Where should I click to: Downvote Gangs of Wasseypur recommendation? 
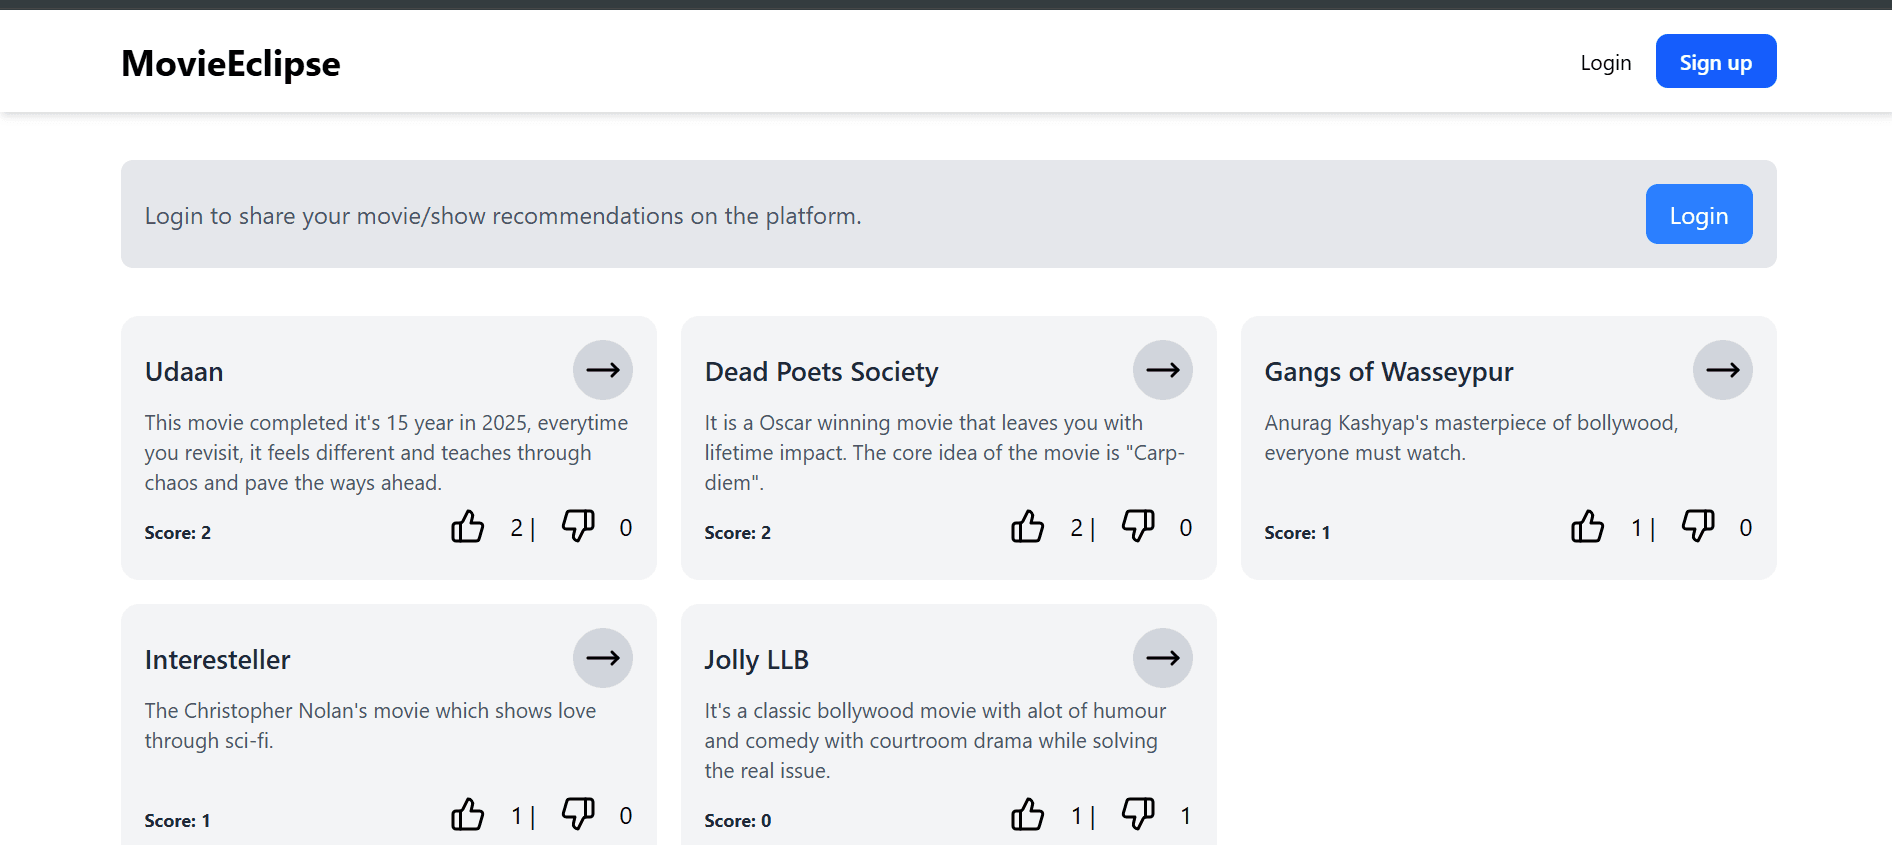(x=1698, y=526)
